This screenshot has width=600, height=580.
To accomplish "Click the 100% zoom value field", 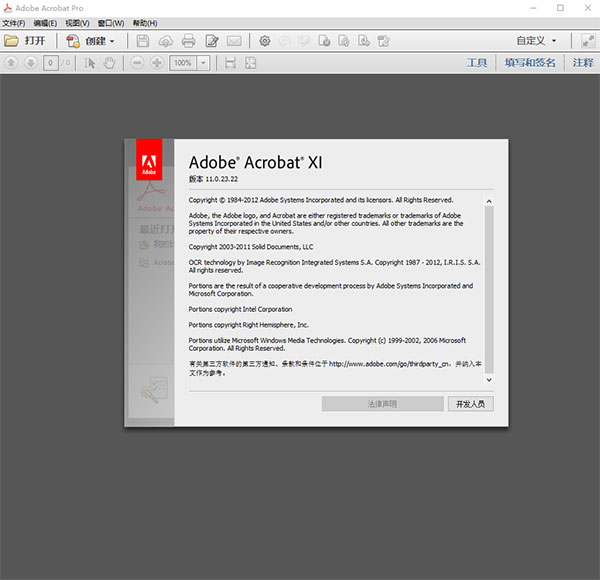I will [183, 63].
